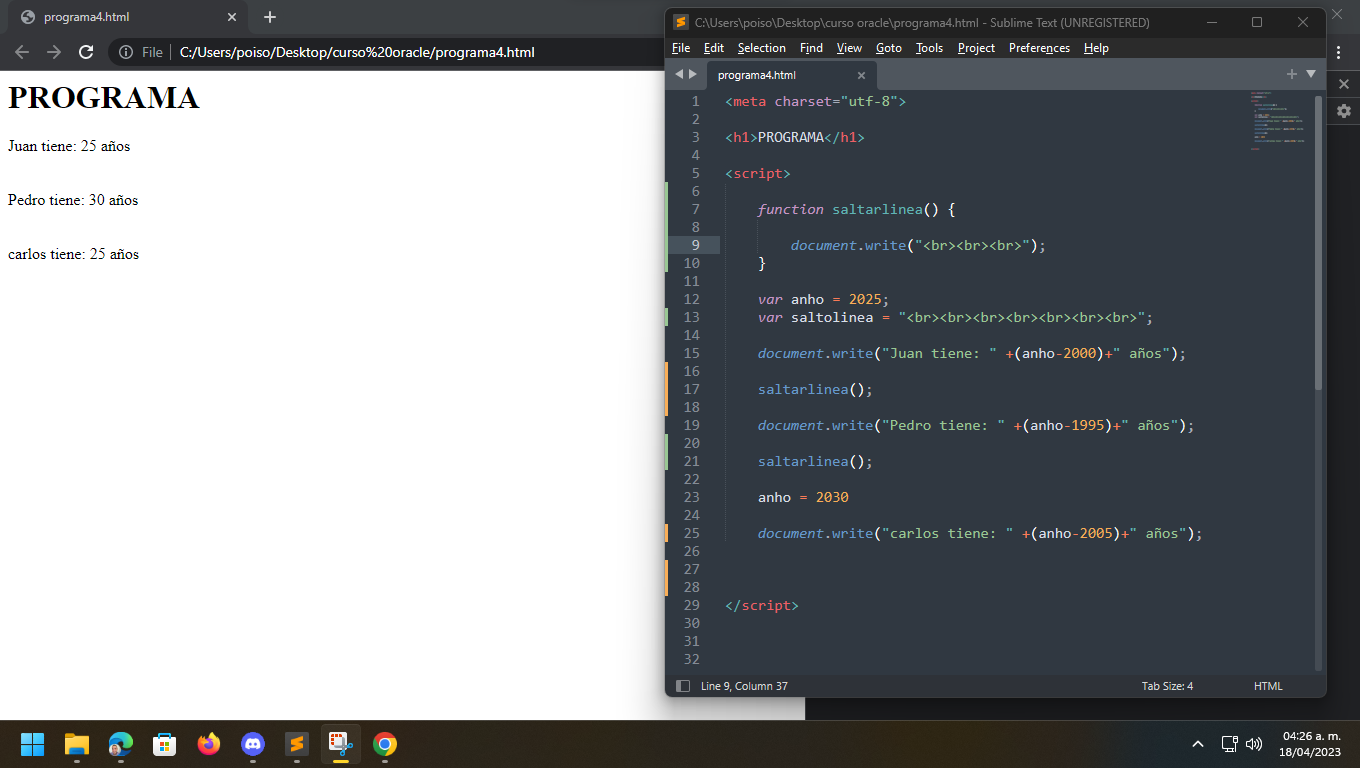Click the Sublime Text logo in the title bar
Screen dimensions: 1360x768
681,22
